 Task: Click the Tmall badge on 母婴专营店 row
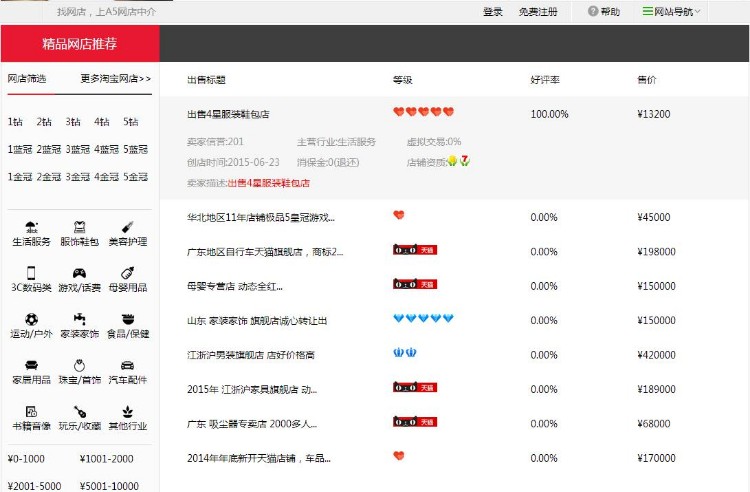click(x=415, y=284)
